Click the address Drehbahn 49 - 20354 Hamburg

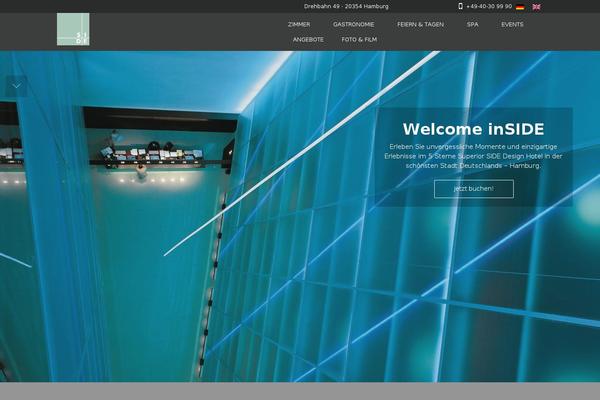[346, 7]
